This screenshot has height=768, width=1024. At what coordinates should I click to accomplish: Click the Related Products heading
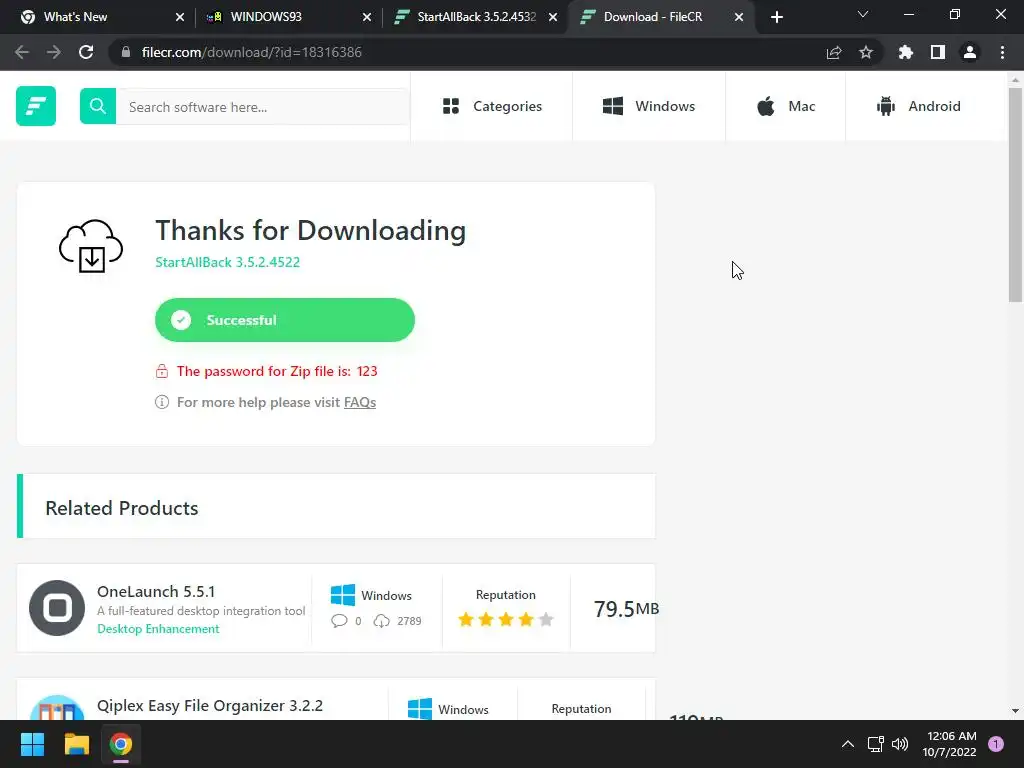tap(121, 508)
